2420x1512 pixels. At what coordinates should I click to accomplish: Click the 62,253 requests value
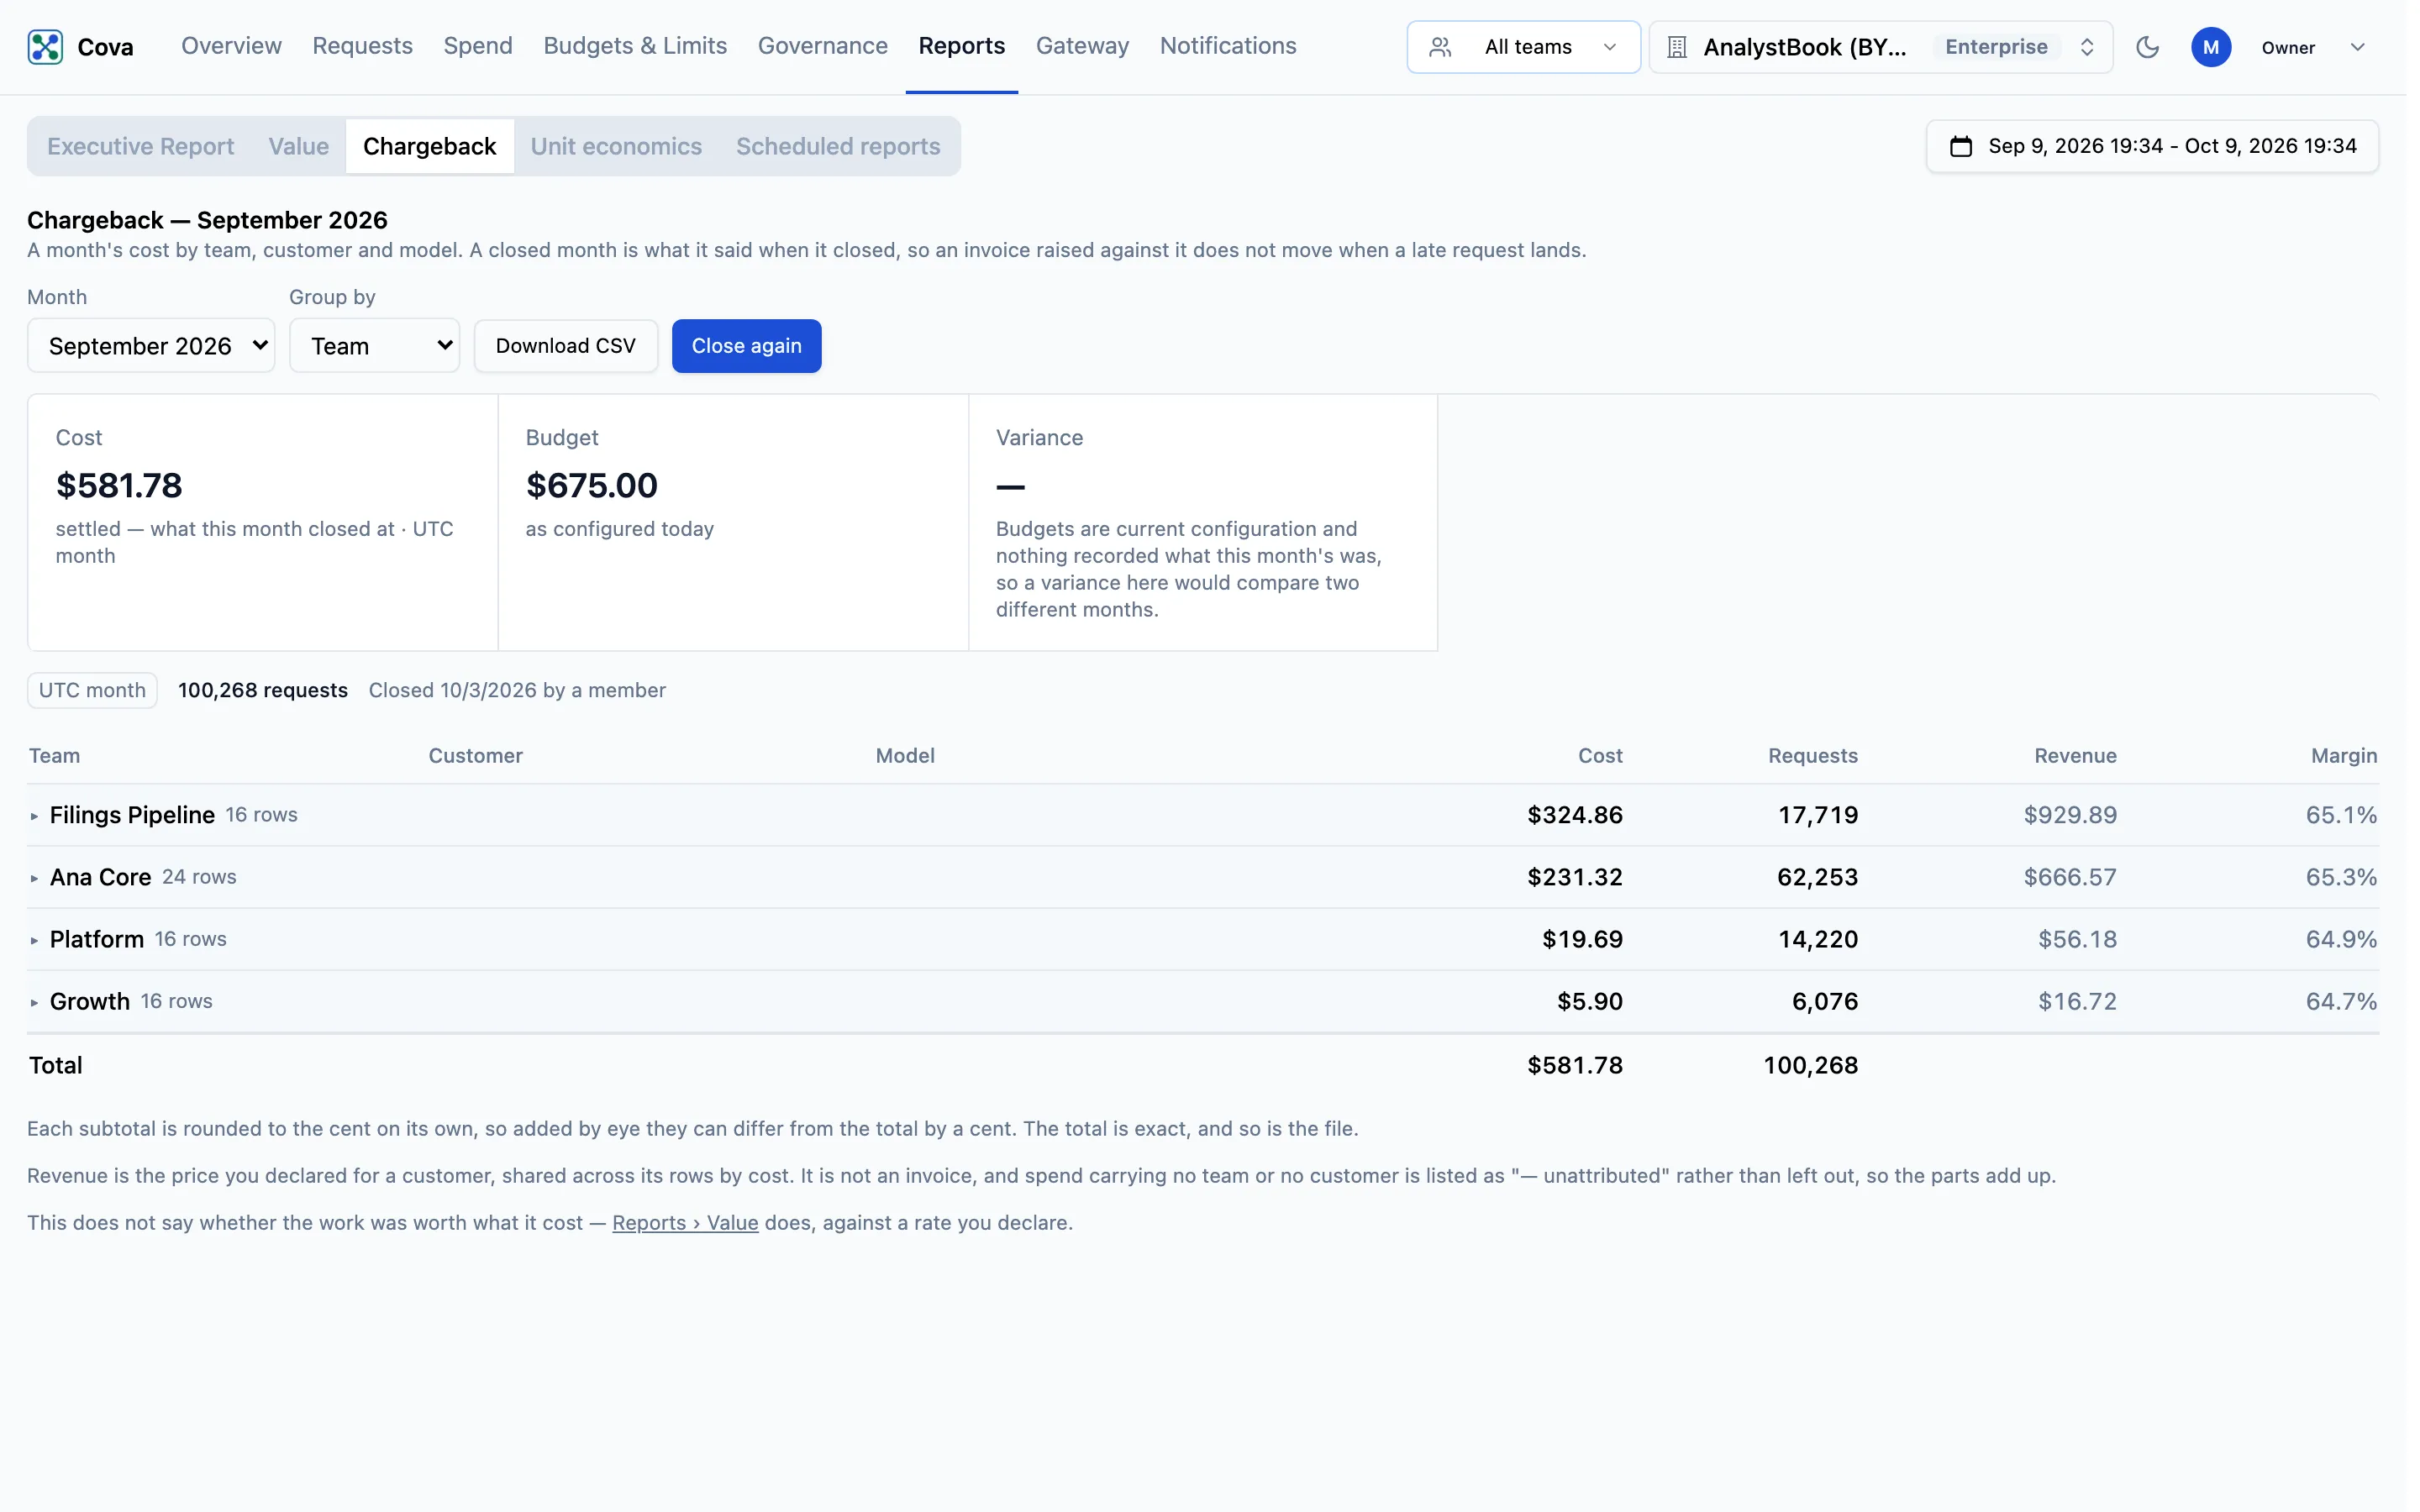1817,877
